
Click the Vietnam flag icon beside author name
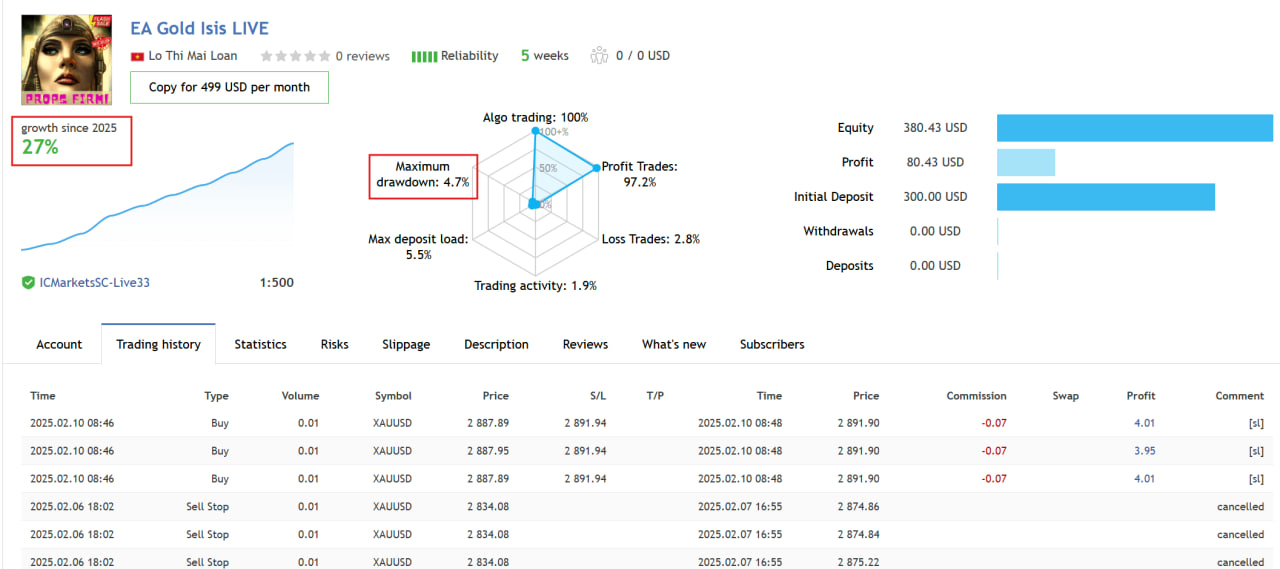[138, 56]
